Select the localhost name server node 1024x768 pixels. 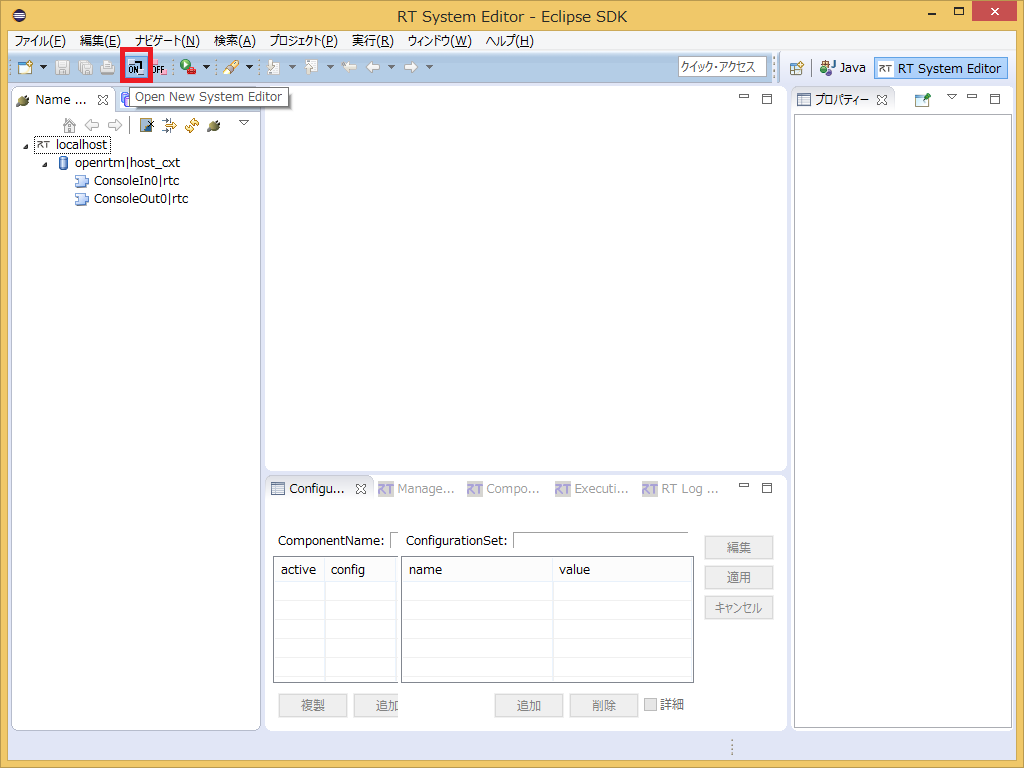72,144
